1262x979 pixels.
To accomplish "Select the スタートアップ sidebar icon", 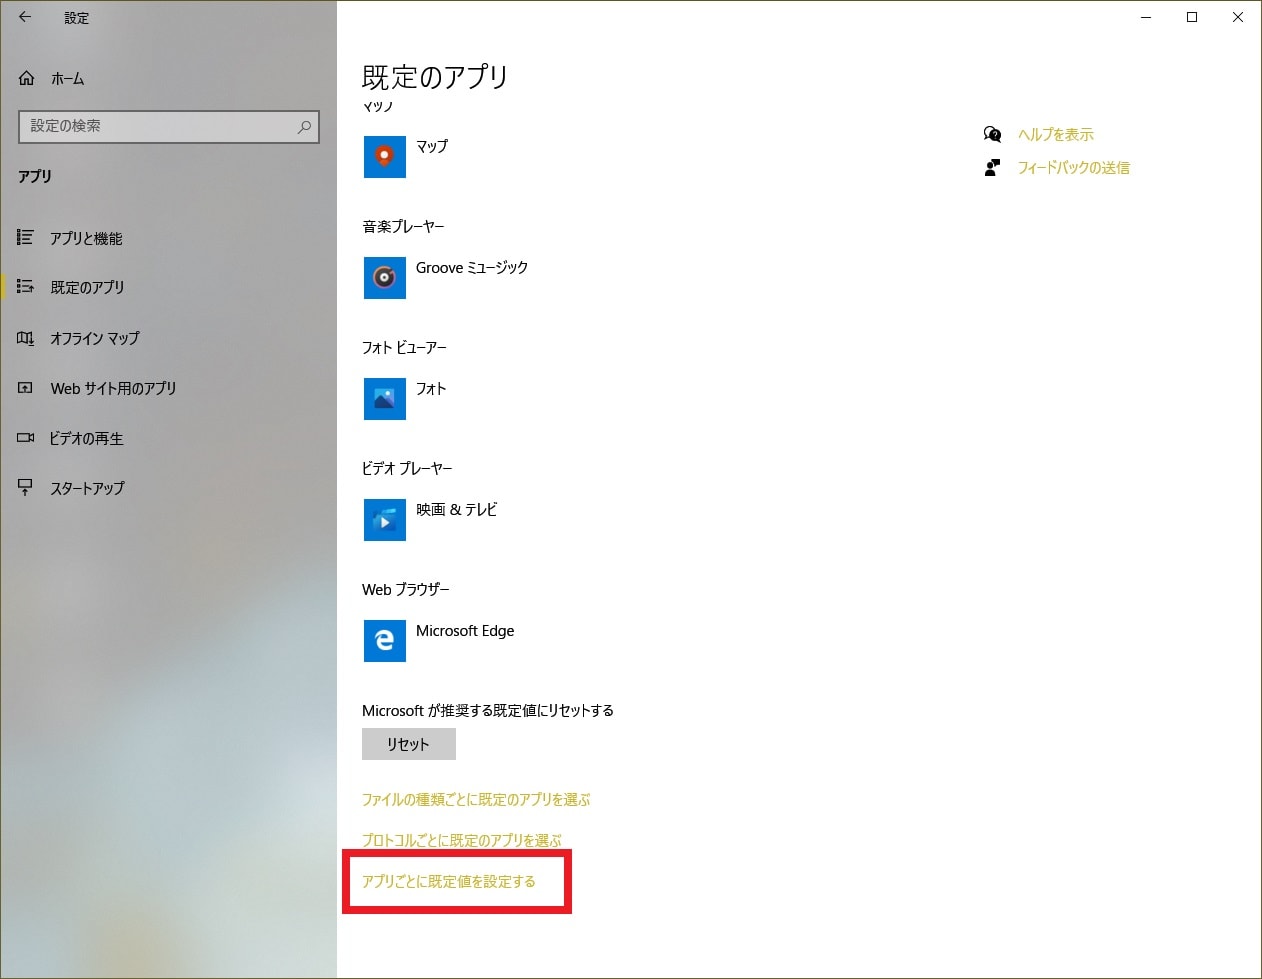I will [x=26, y=488].
